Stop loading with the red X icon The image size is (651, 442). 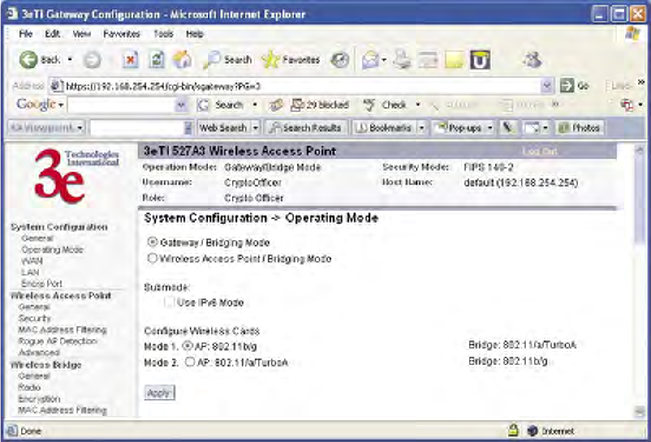point(130,60)
